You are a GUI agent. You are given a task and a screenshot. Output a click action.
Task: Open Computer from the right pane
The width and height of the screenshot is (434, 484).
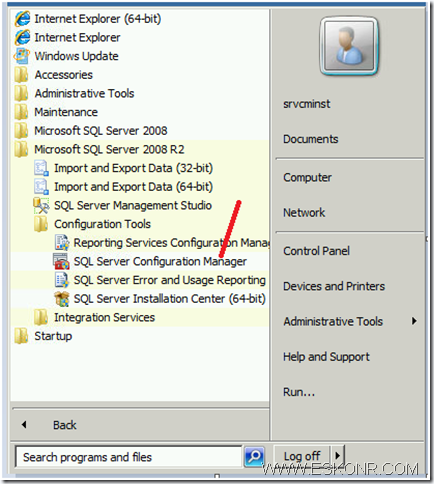(307, 178)
